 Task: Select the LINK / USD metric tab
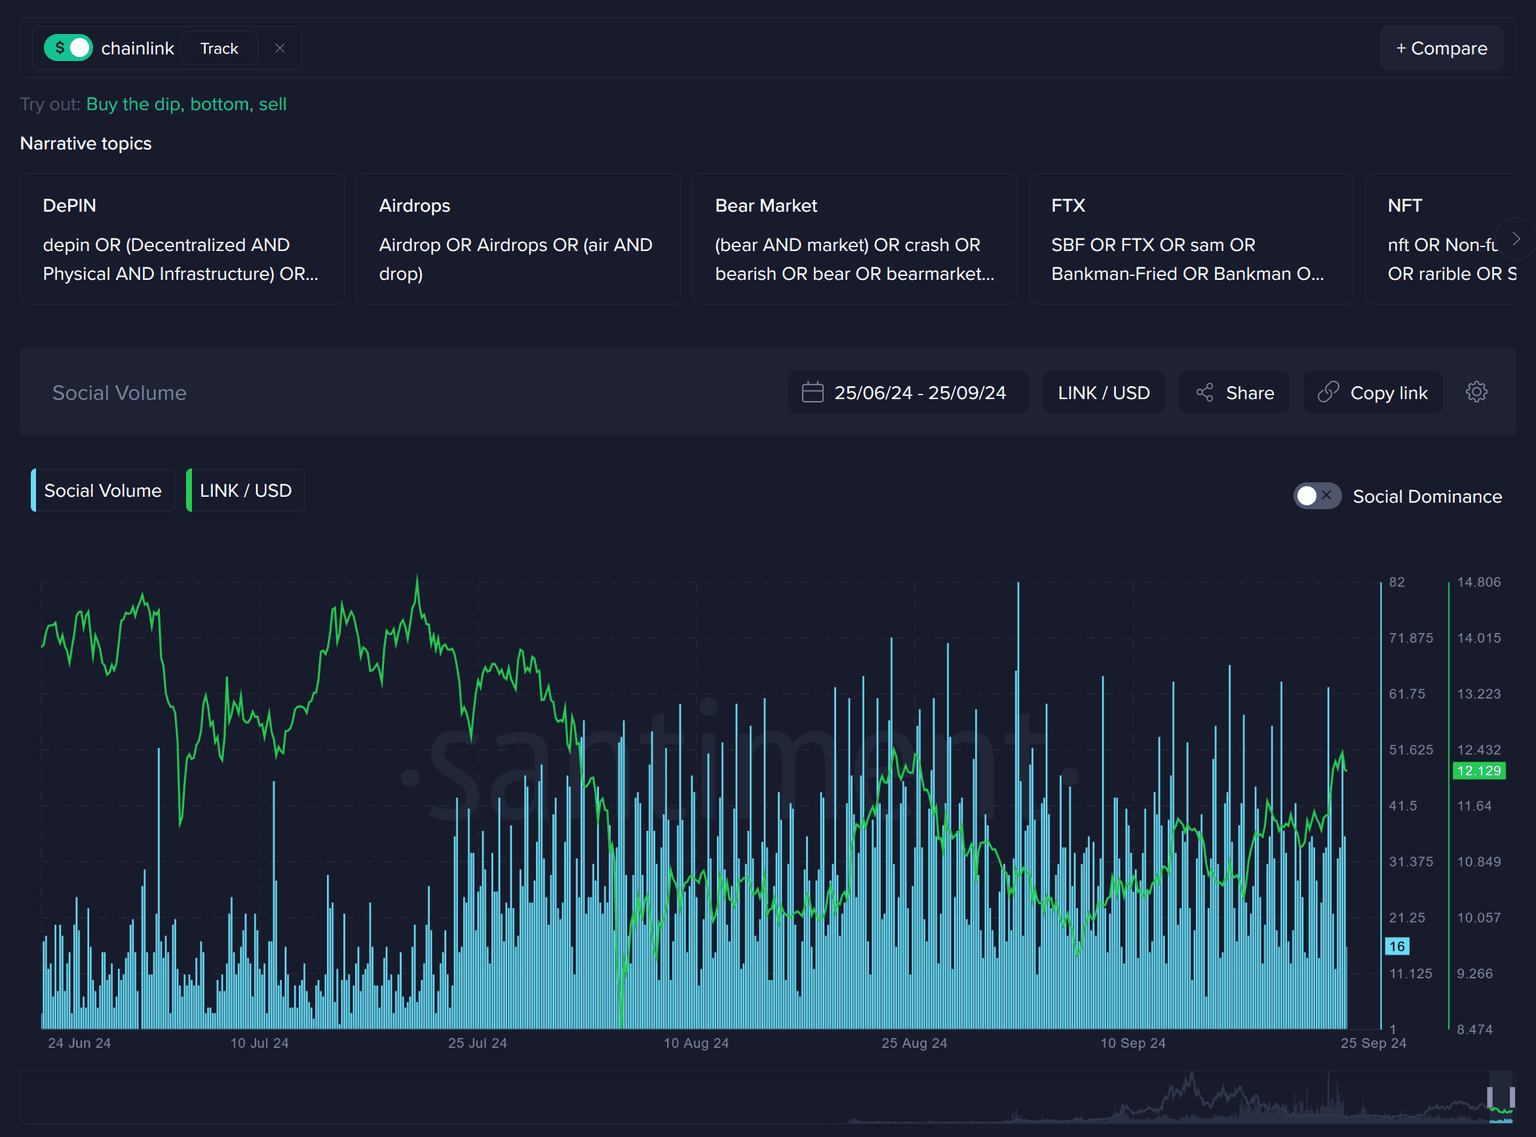tap(246, 490)
